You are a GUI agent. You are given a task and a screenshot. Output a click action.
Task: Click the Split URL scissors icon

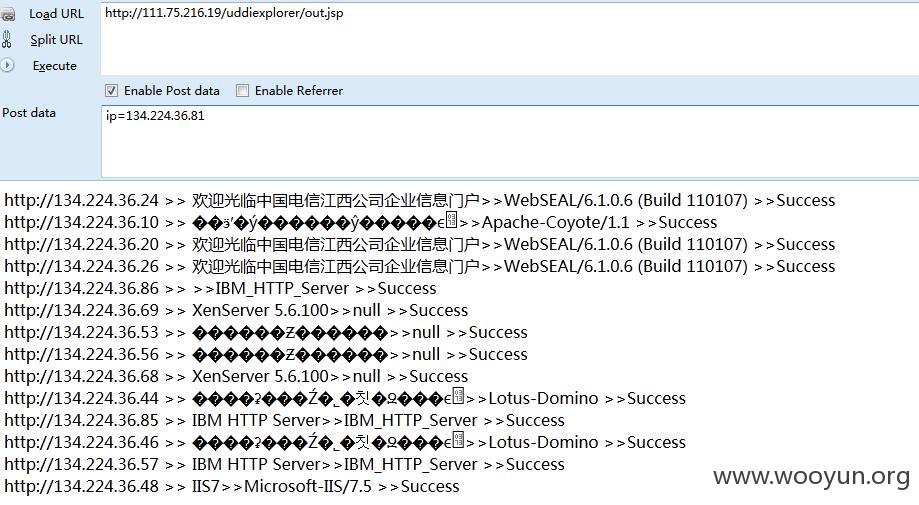click(7, 39)
